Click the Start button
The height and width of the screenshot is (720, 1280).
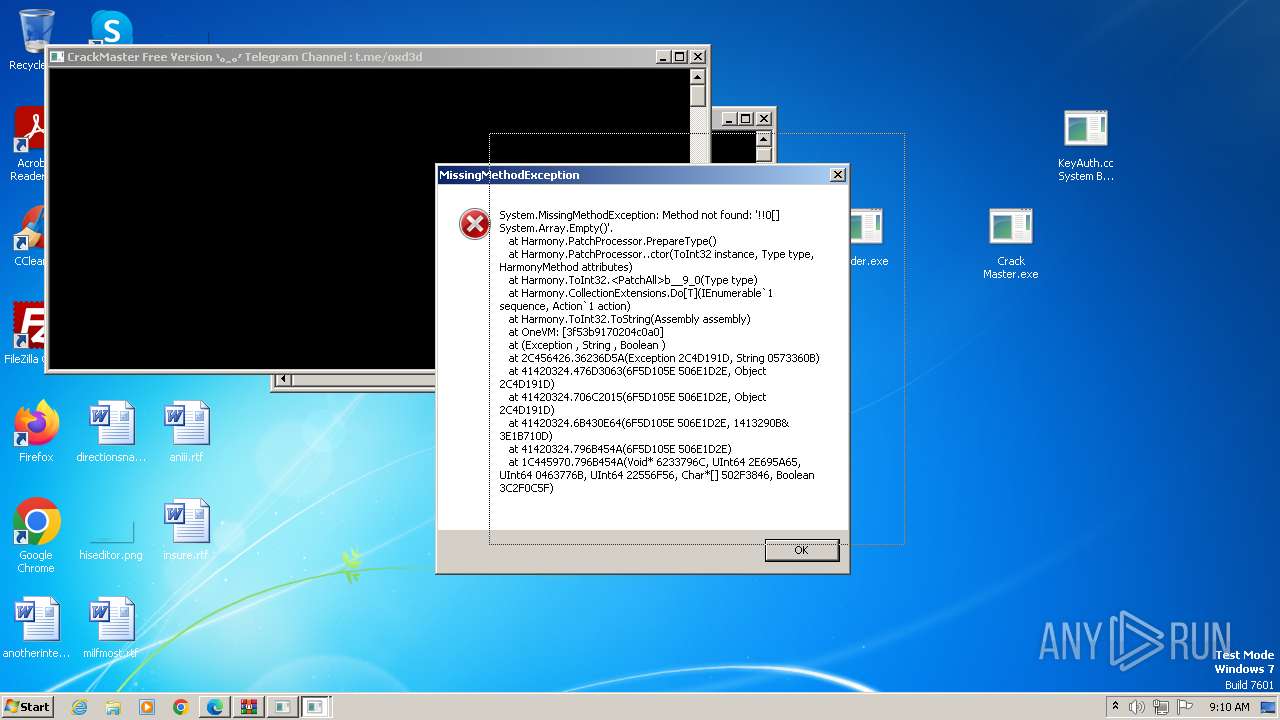pos(27,707)
